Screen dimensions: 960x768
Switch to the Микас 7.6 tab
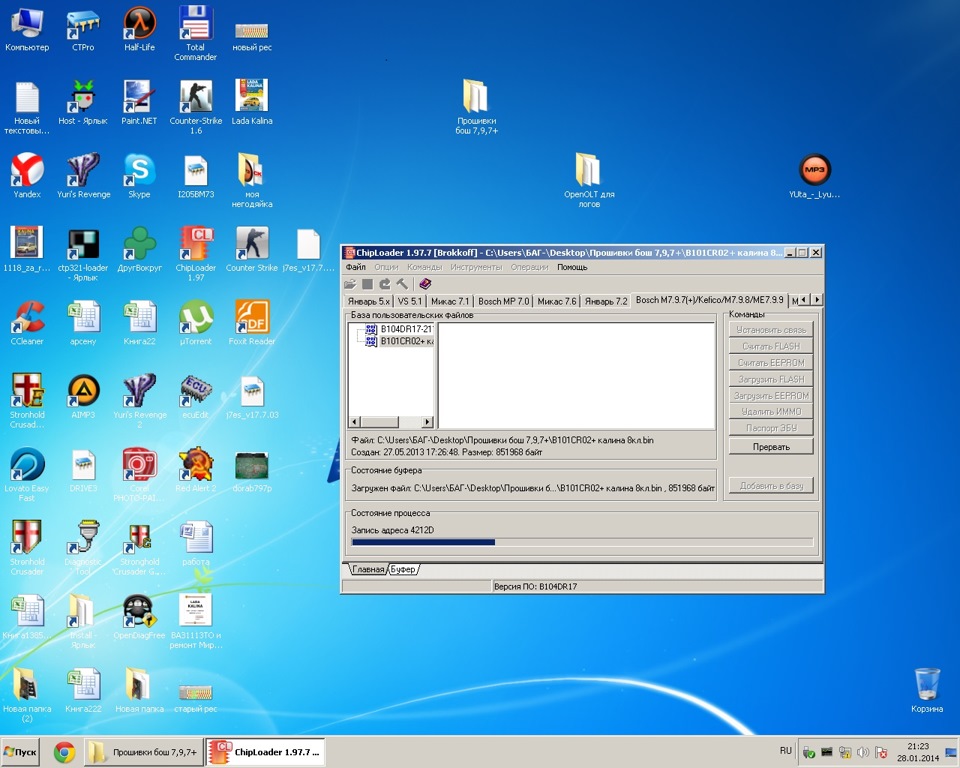[x=557, y=301]
